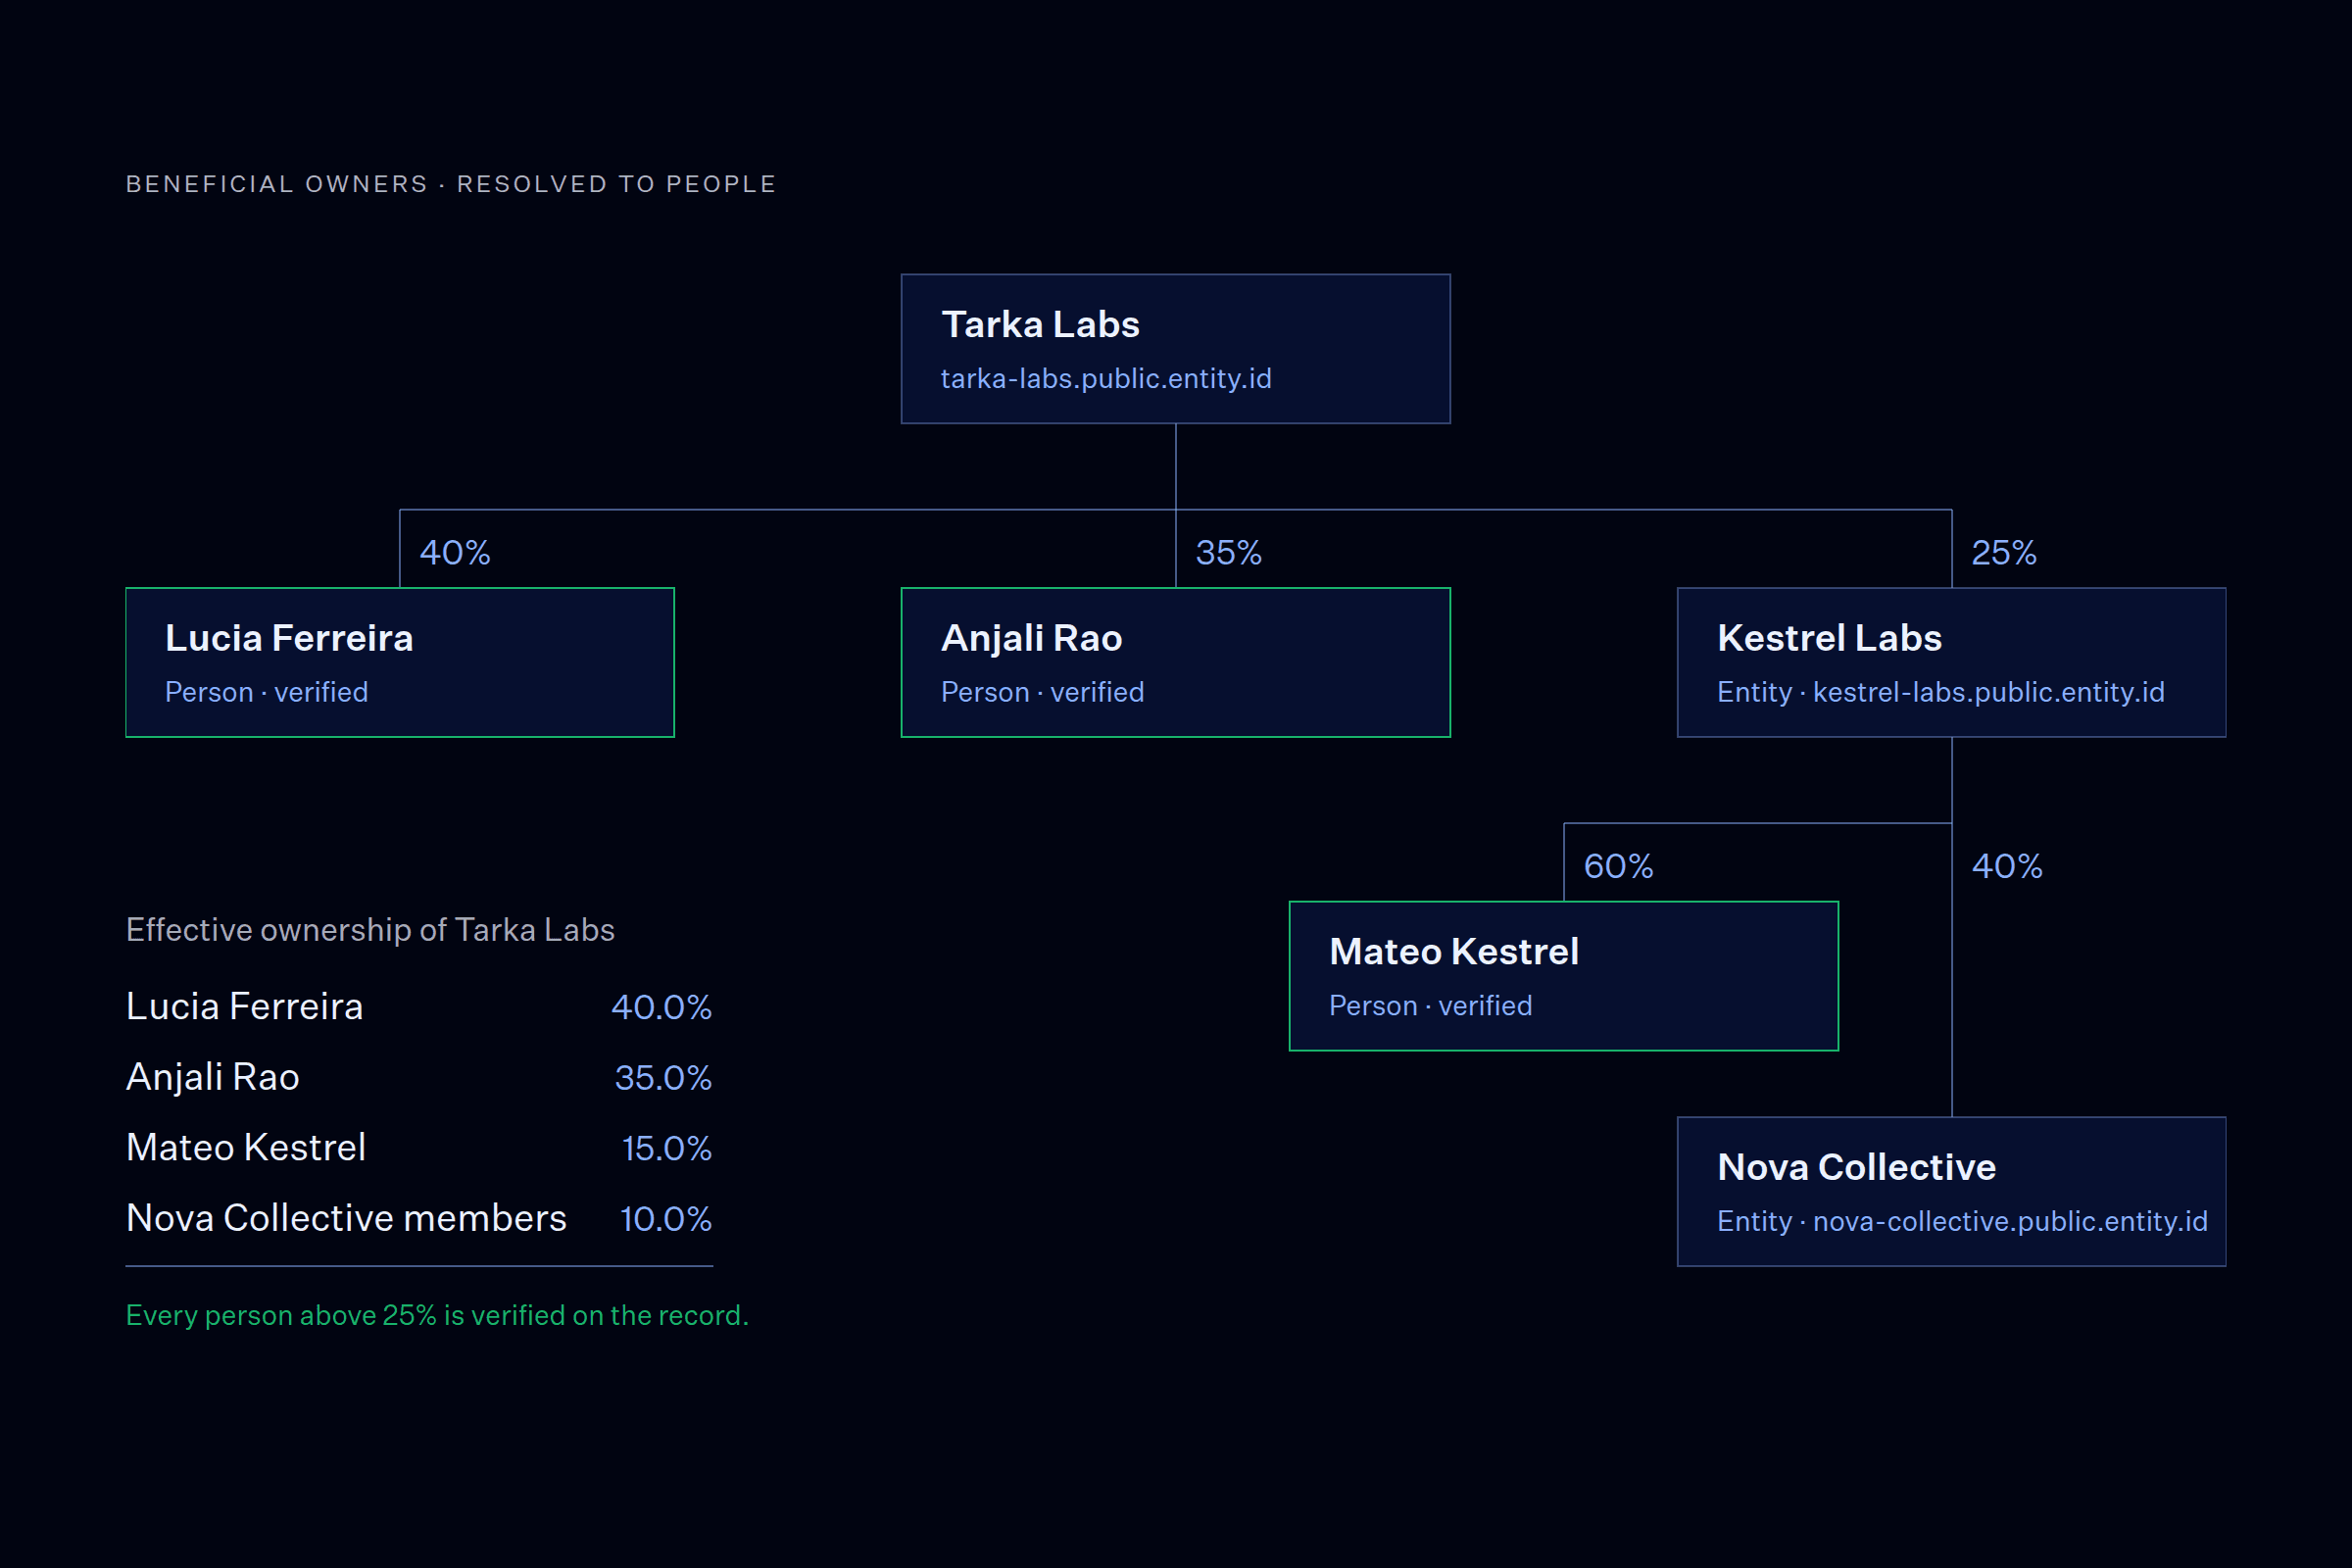The width and height of the screenshot is (2352, 1568).
Task: Select the Lucia Ferreira person card
Action: click(400, 662)
